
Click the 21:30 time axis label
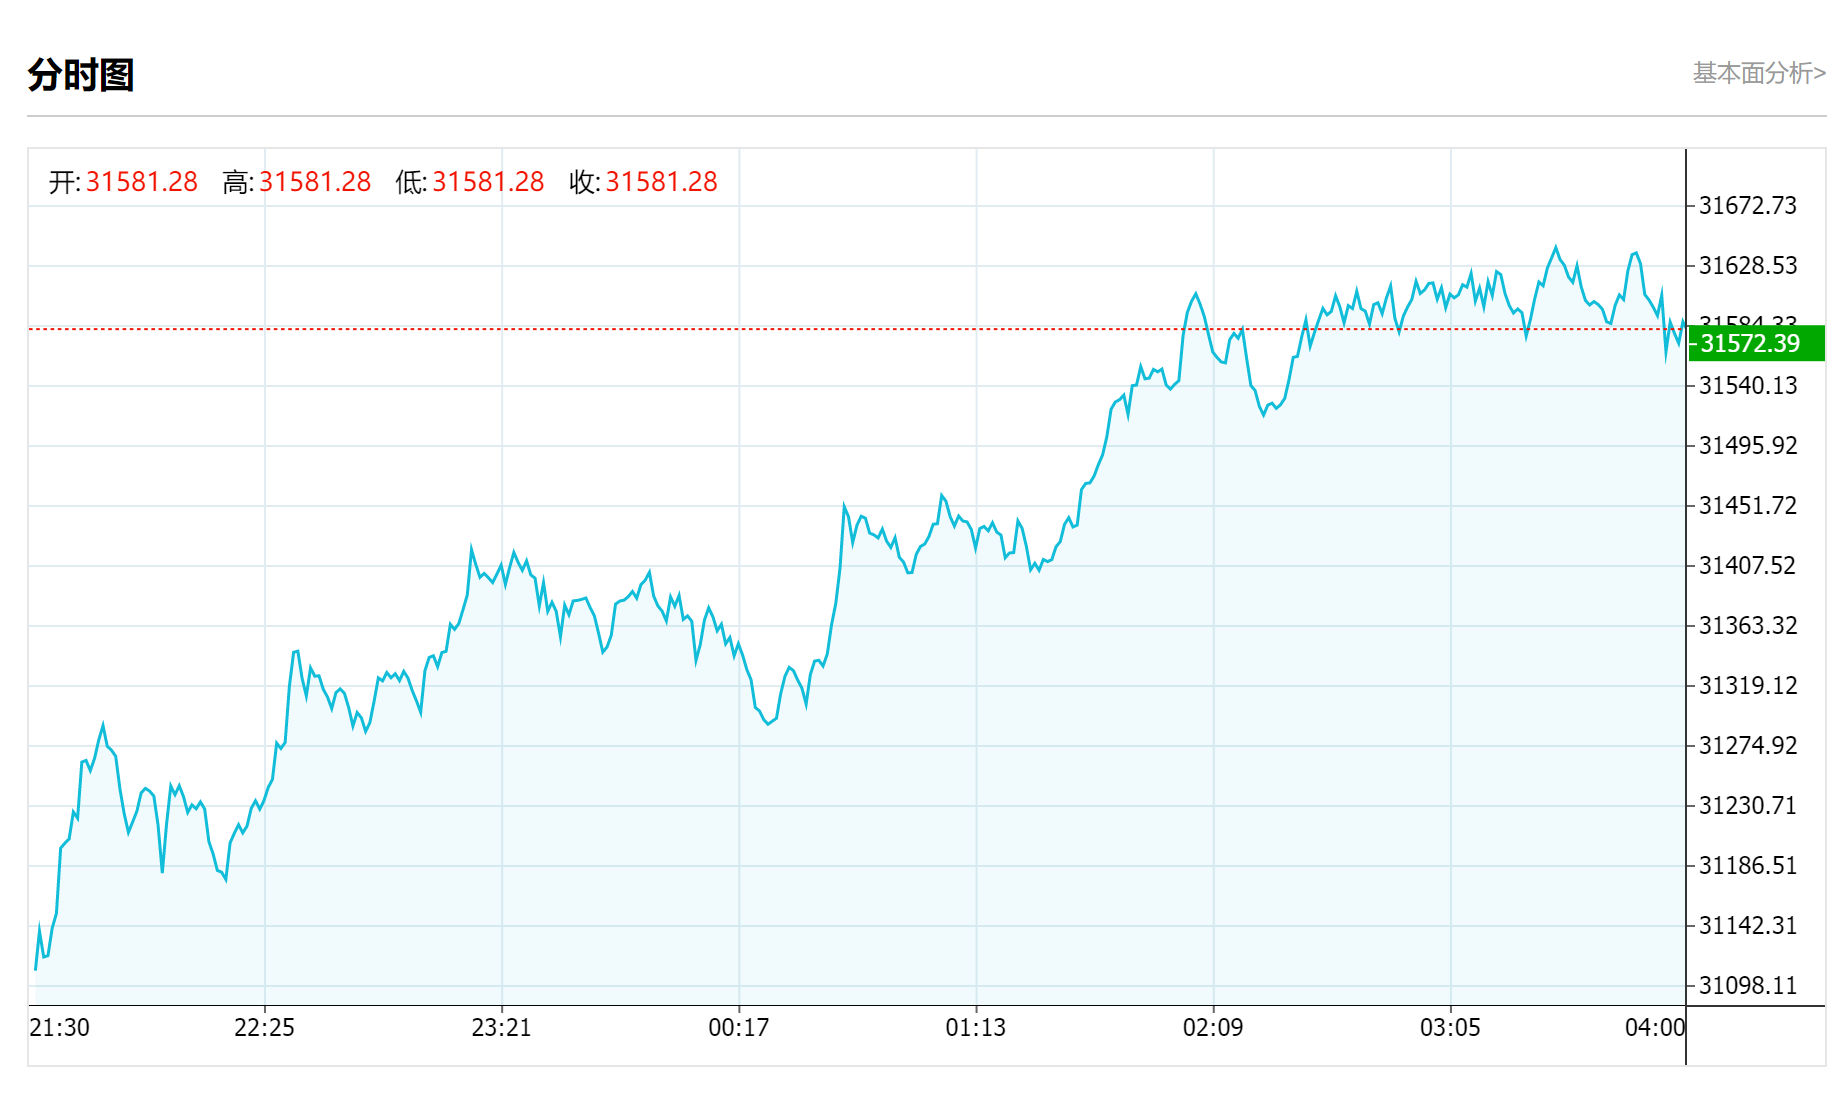click(60, 1028)
